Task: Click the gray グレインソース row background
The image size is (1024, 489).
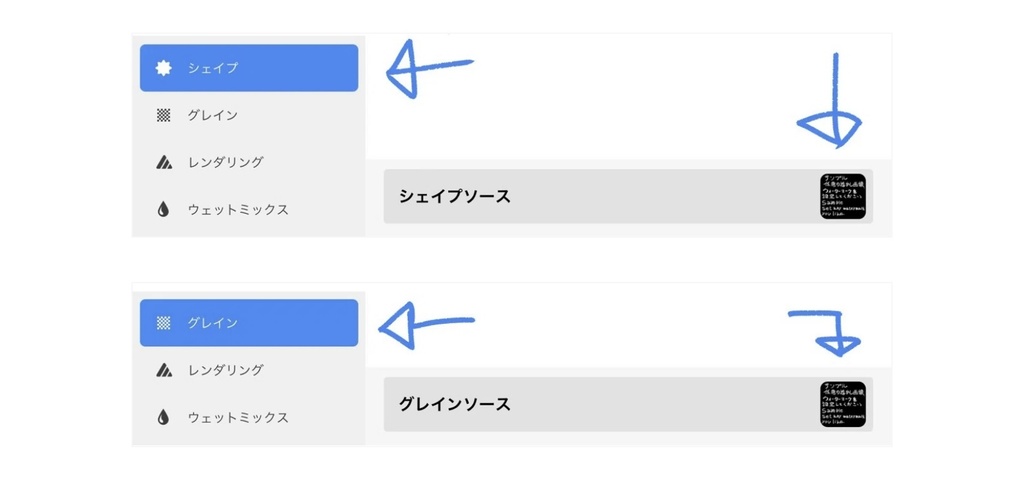Action: pyautogui.click(x=660, y=404)
